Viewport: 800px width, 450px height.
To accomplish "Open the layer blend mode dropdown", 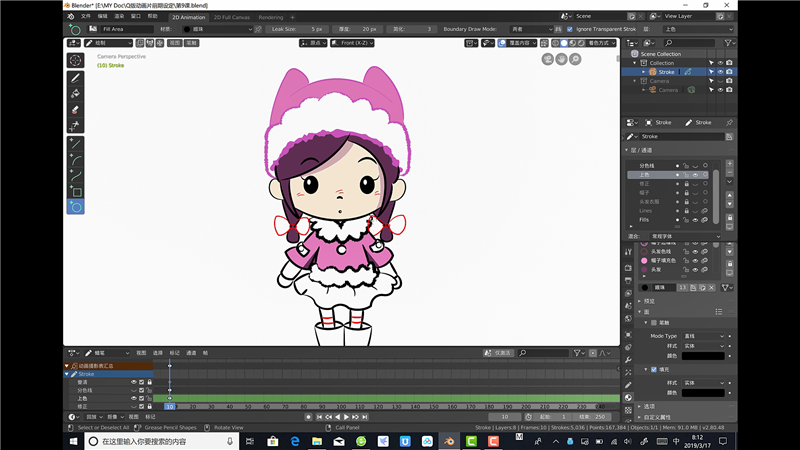I will [x=685, y=236].
